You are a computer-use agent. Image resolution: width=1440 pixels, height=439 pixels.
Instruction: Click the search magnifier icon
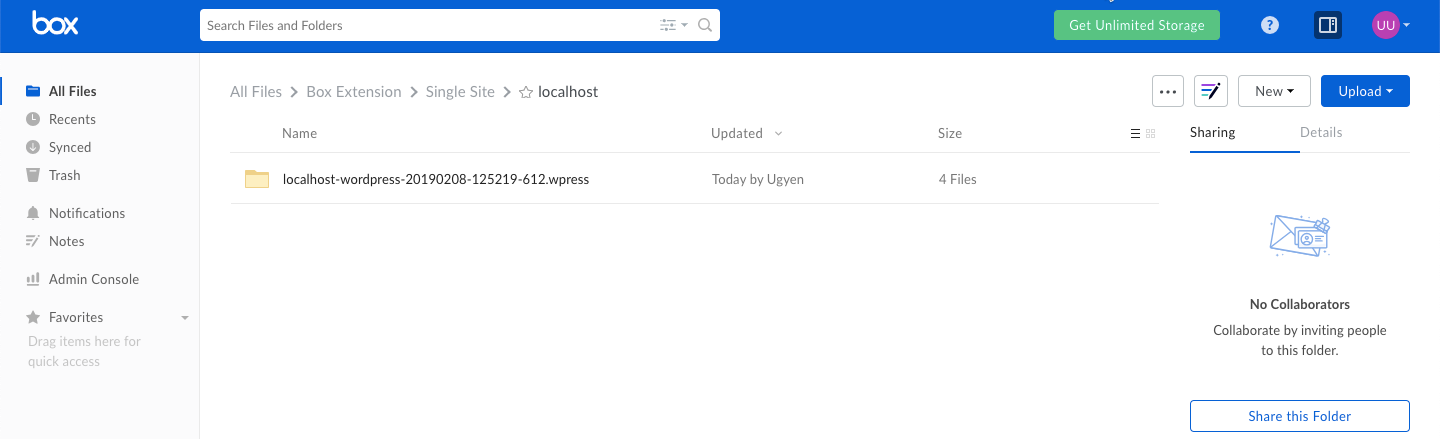(x=705, y=26)
